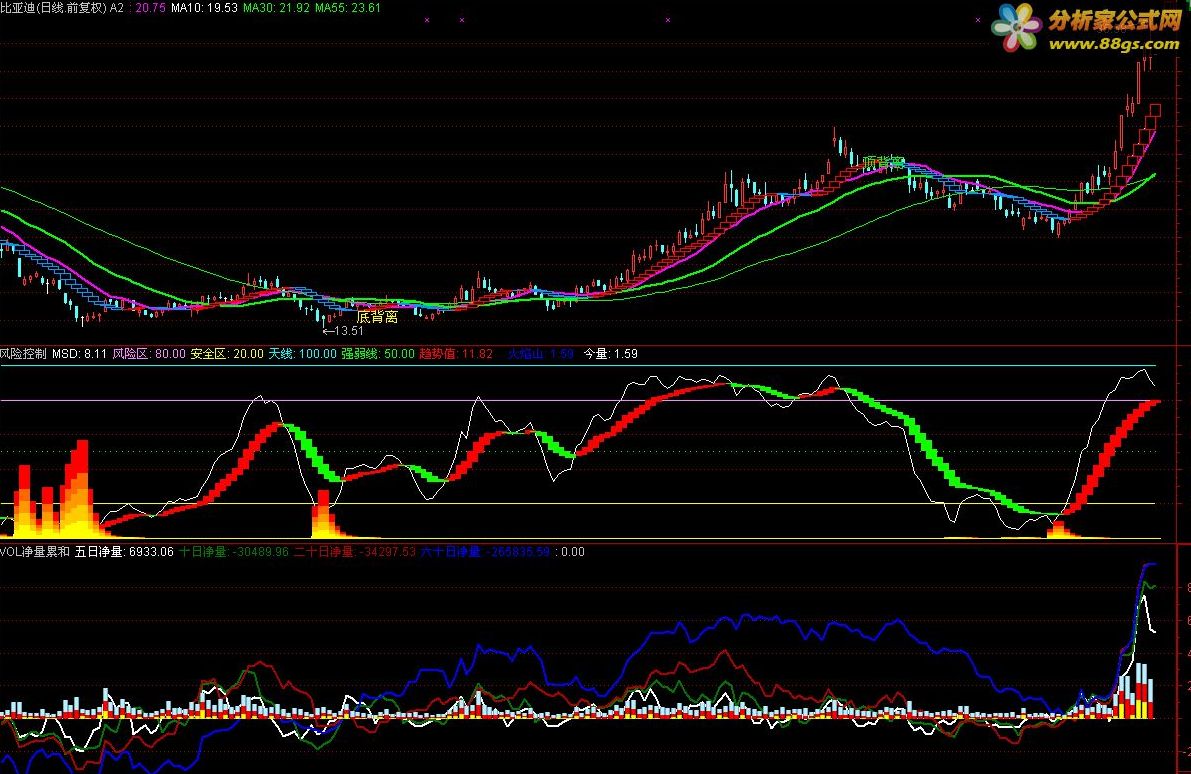Image resolution: width=1191 pixels, height=774 pixels.
Task: Click the 底背离 annotation on the price chart
Action: tap(378, 317)
